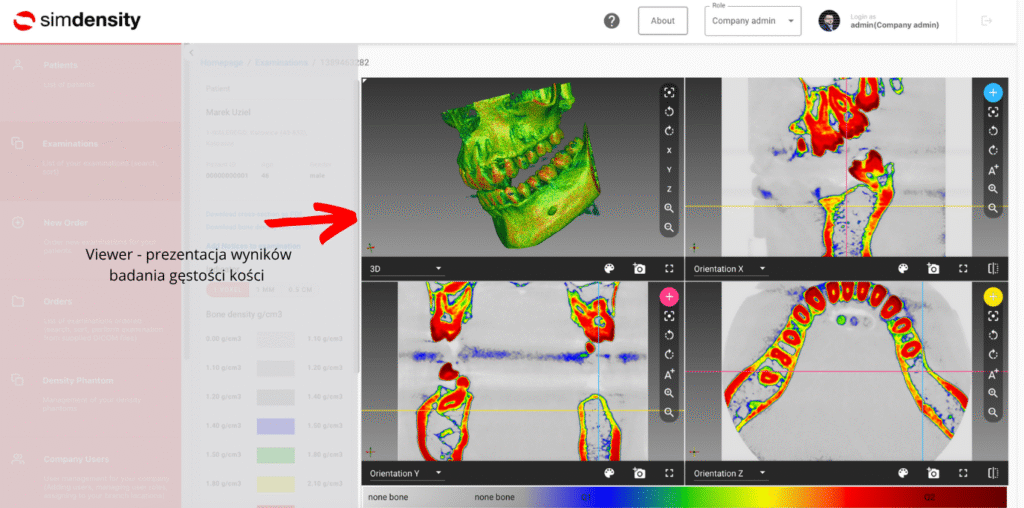Expand the 3D view mode dropdown

click(x=405, y=268)
